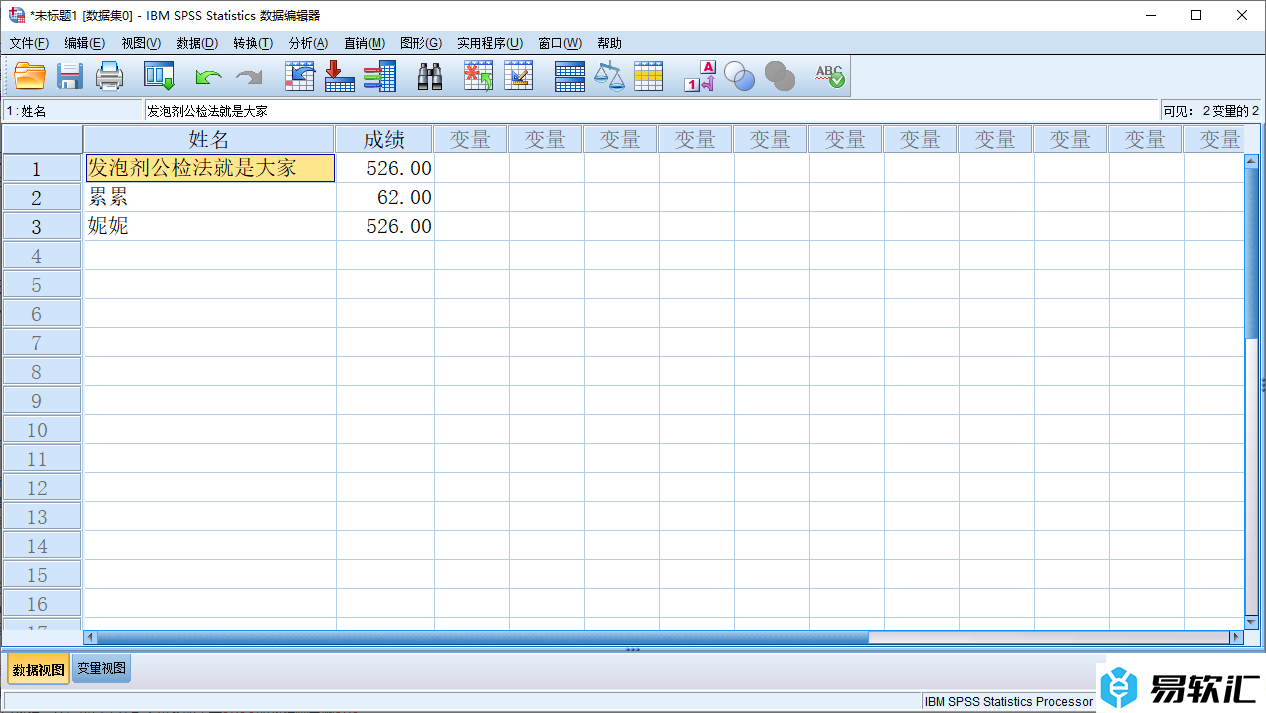Viewport: 1266px width, 713px height.
Task: Open the 文件(F) menu
Action: coord(29,43)
